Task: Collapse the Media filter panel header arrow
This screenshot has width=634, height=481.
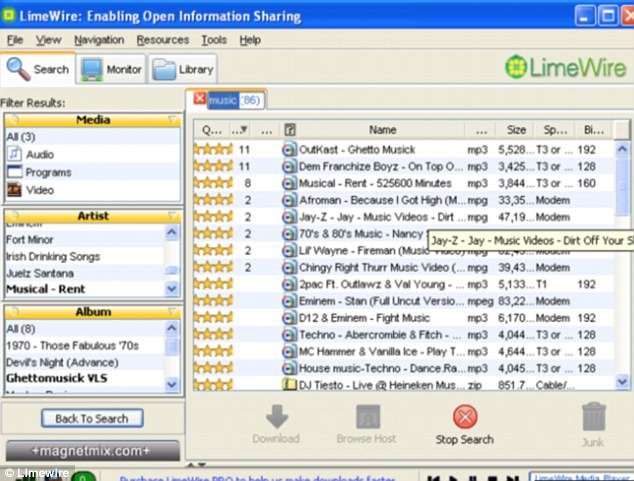Action: [x=172, y=120]
